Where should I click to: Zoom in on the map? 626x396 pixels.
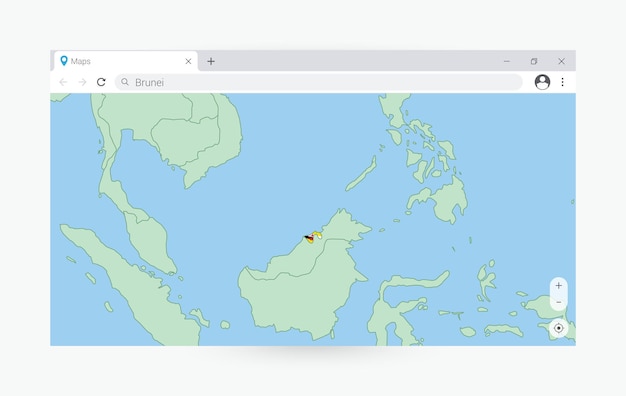[559, 285]
